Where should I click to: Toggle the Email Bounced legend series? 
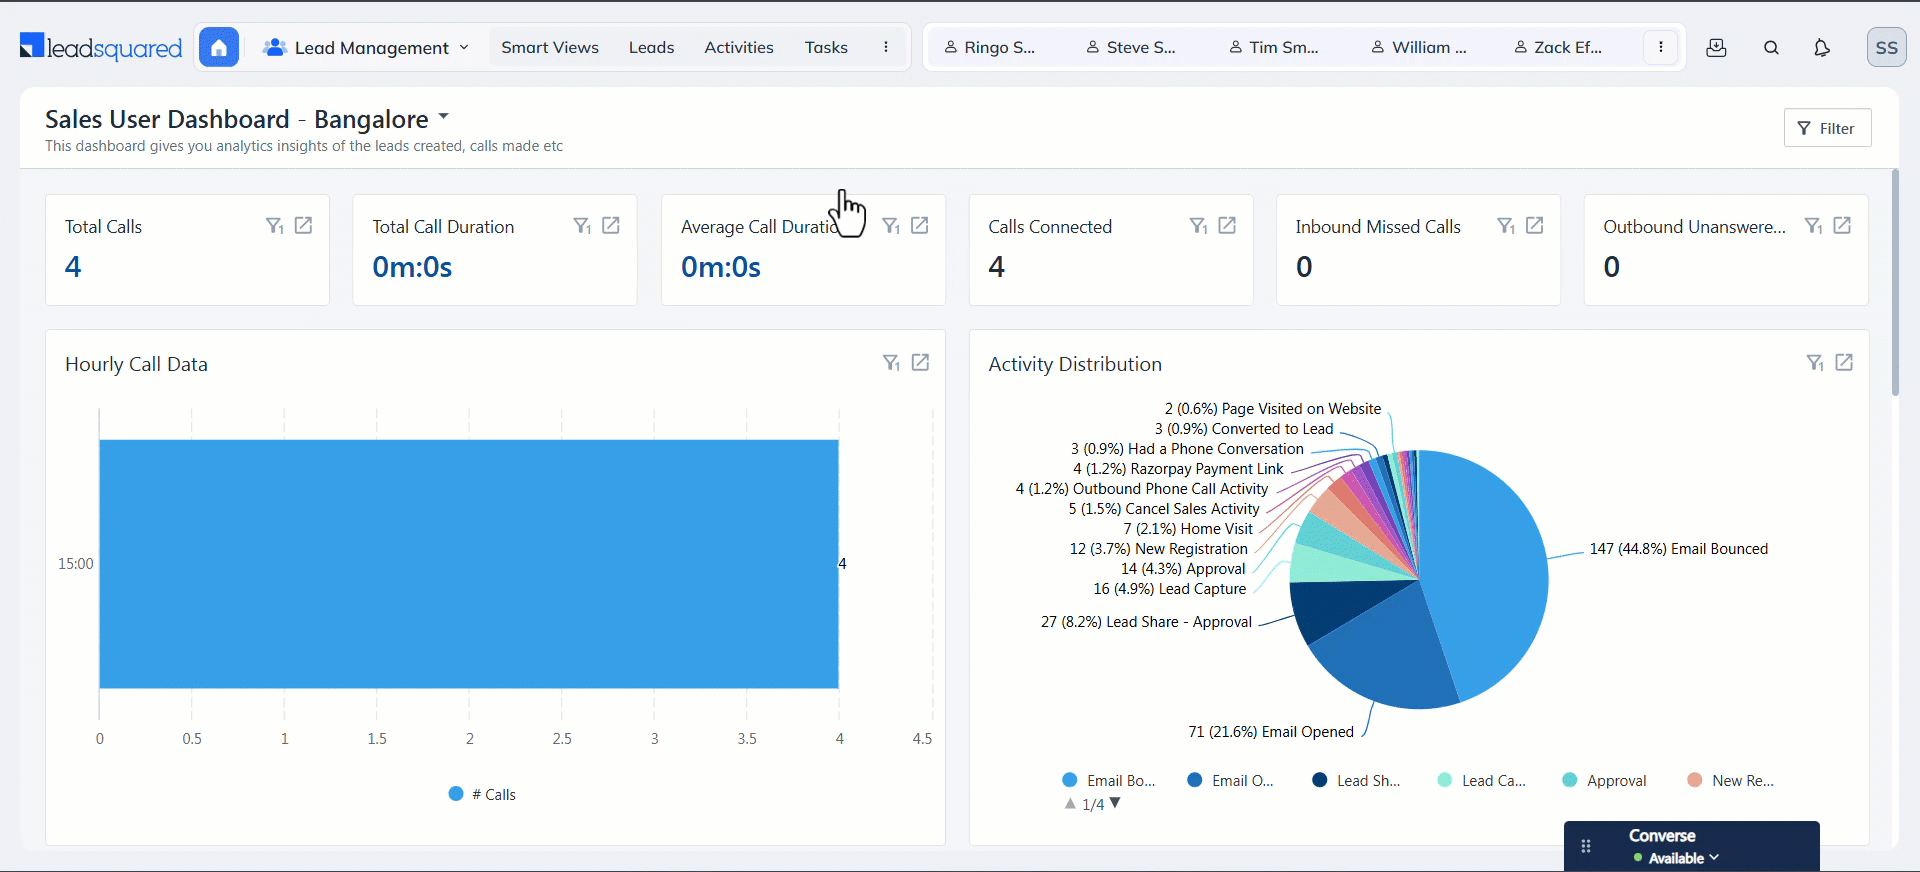tap(1108, 781)
